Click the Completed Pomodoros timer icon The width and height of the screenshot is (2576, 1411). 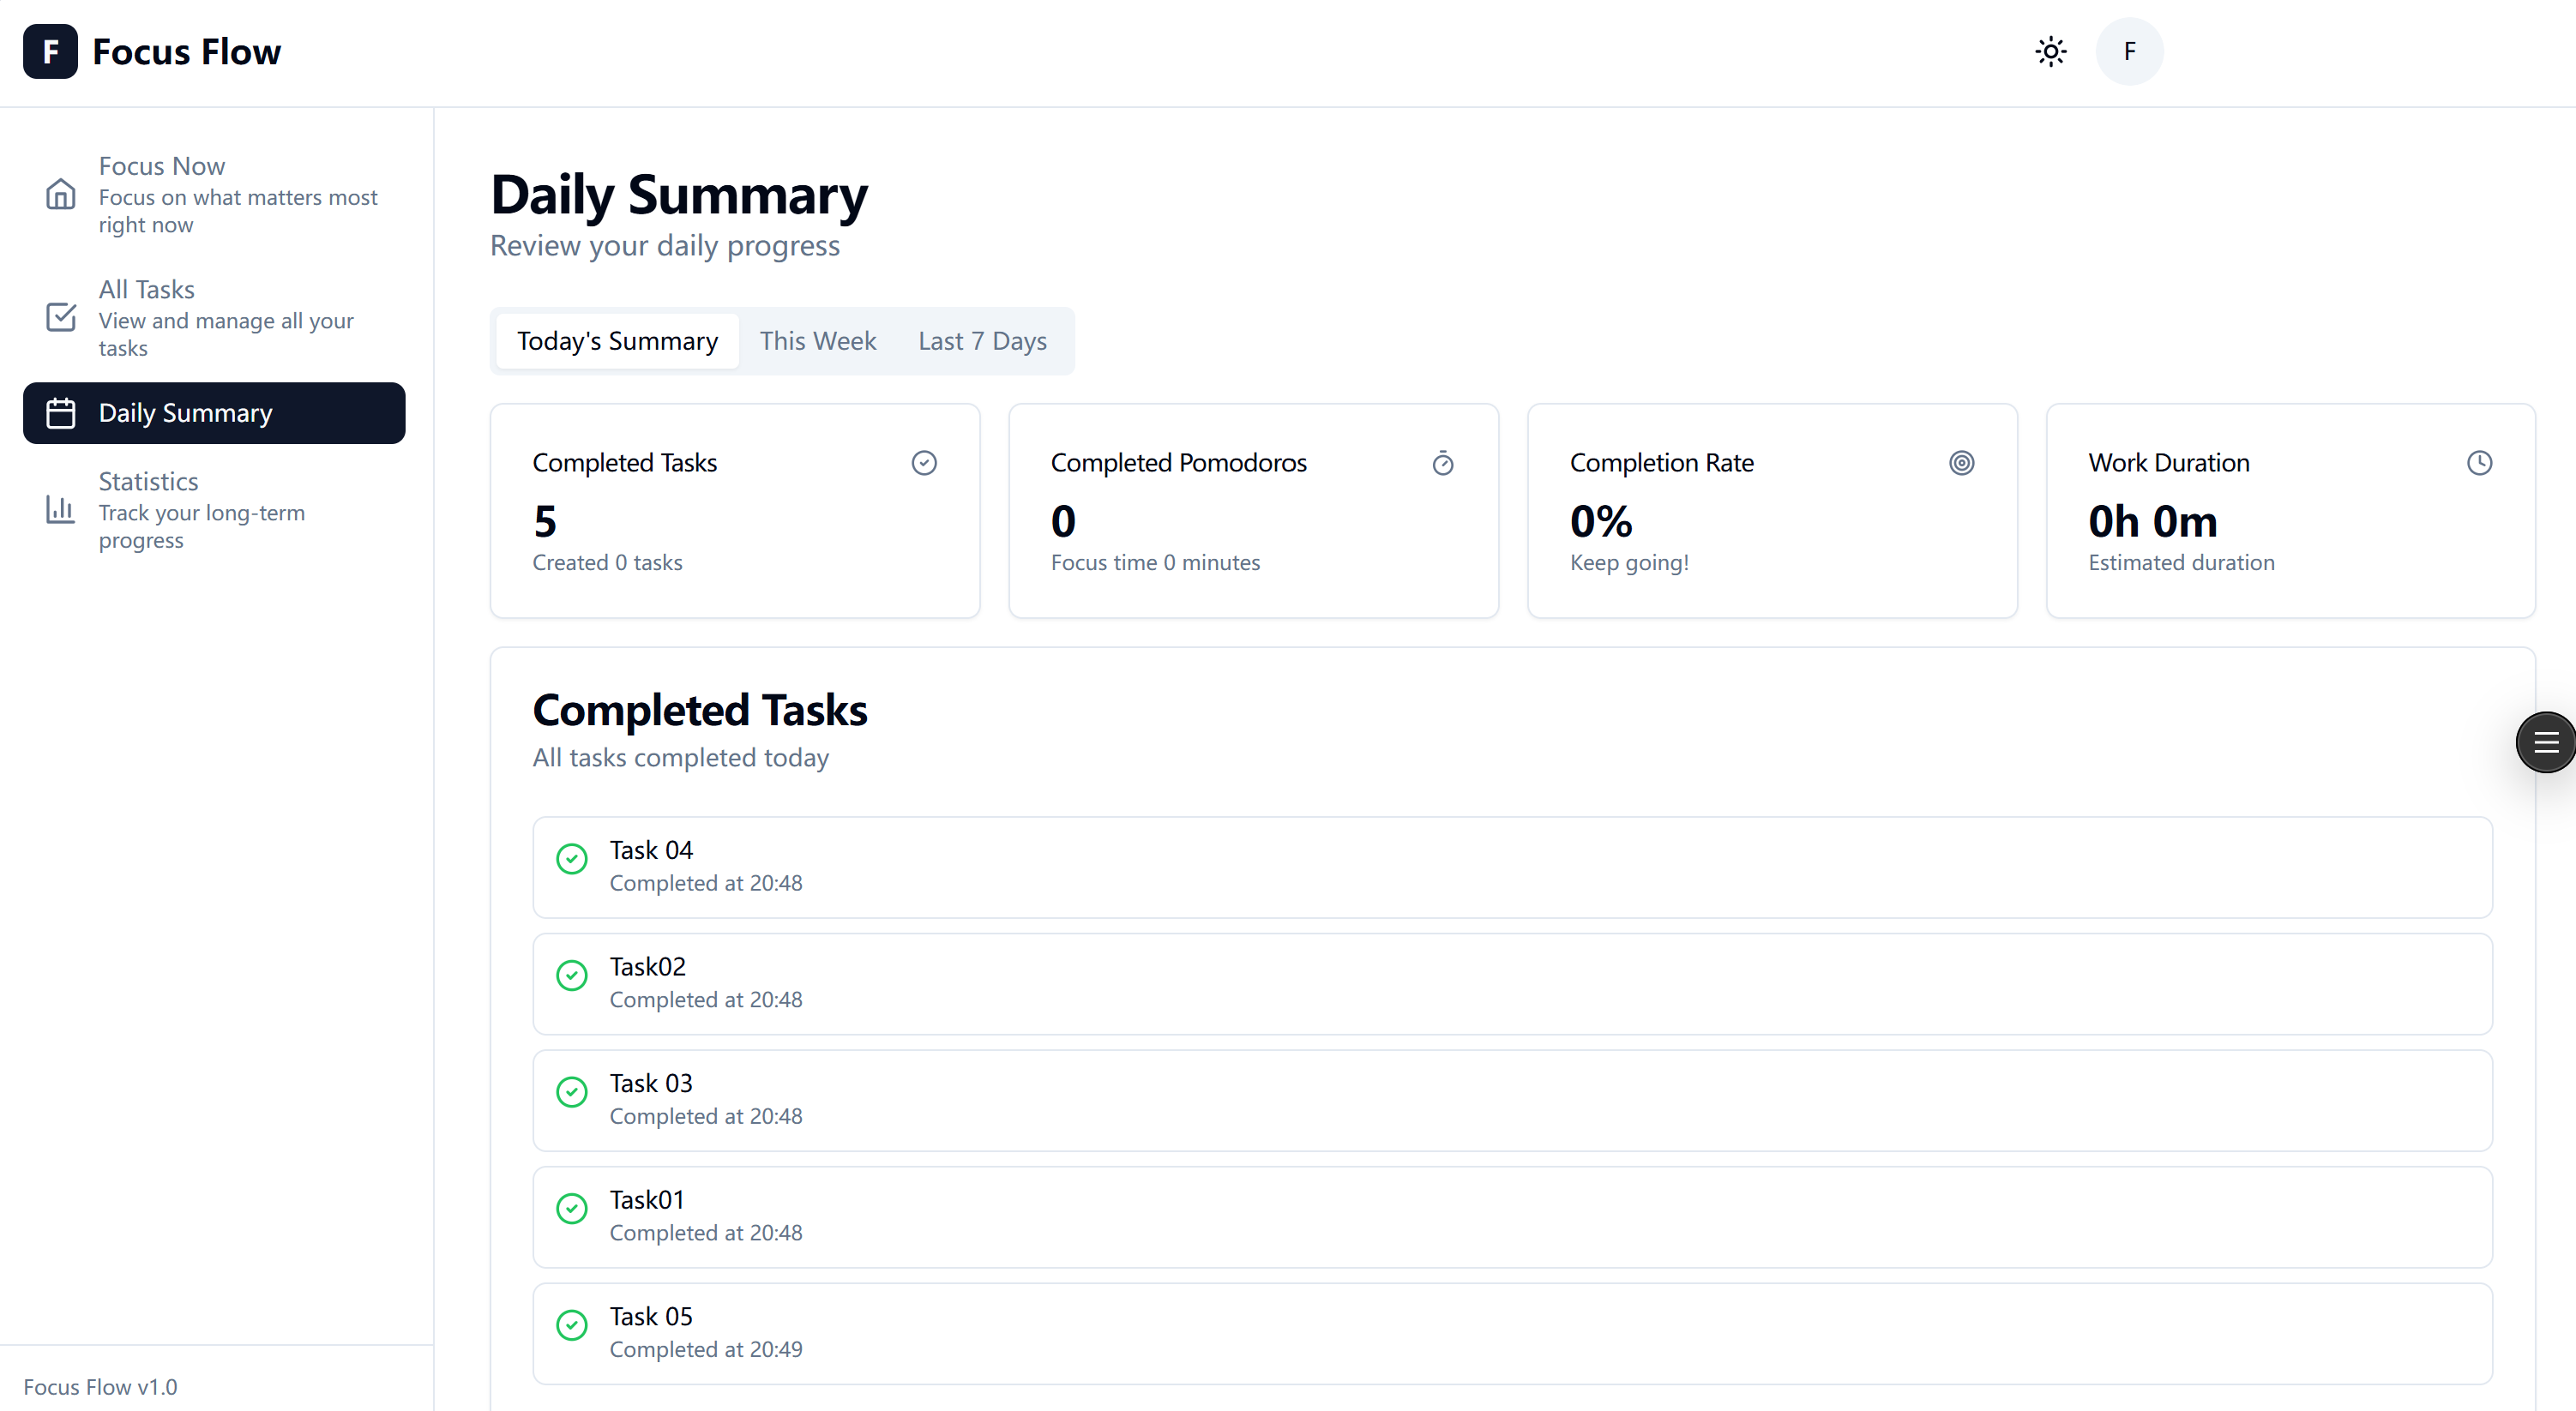coord(1442,463)
